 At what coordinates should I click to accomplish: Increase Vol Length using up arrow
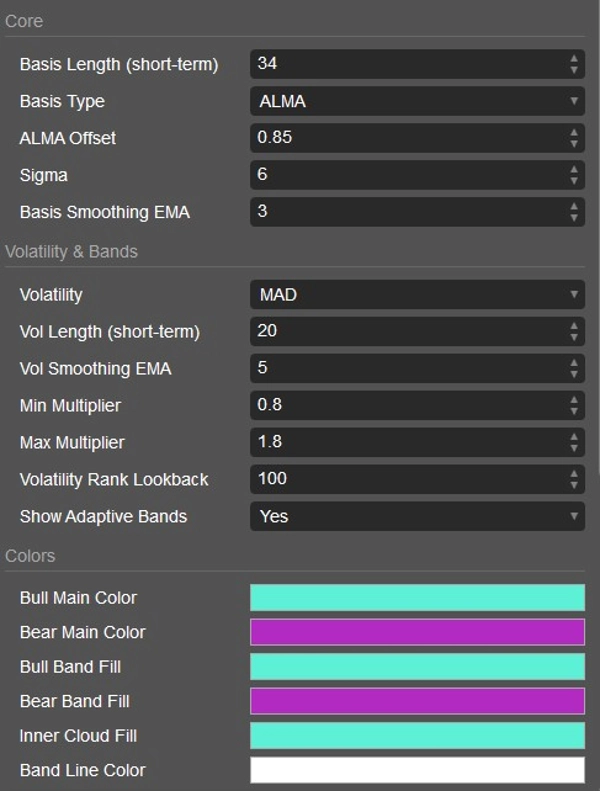point(574,326)
